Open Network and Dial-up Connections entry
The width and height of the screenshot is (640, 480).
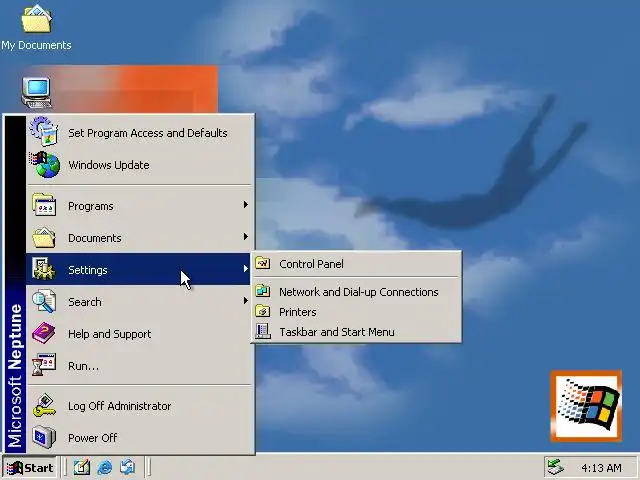point(356,292)
